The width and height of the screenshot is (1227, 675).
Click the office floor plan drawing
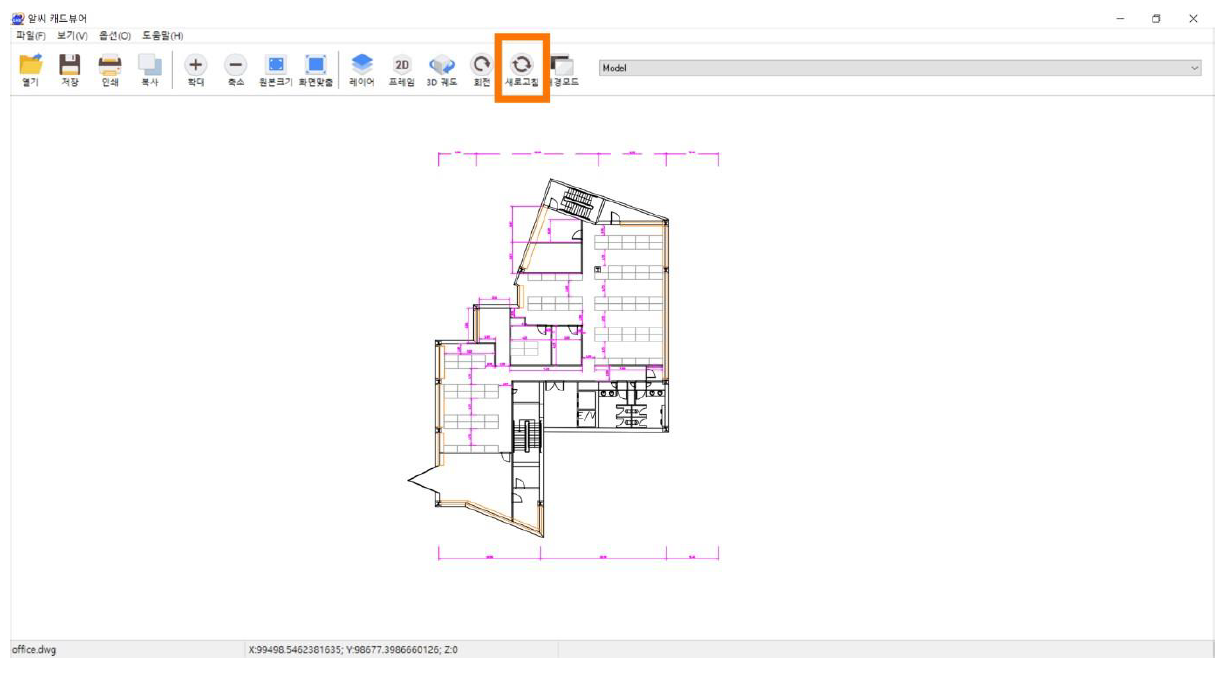pos(563,357)
